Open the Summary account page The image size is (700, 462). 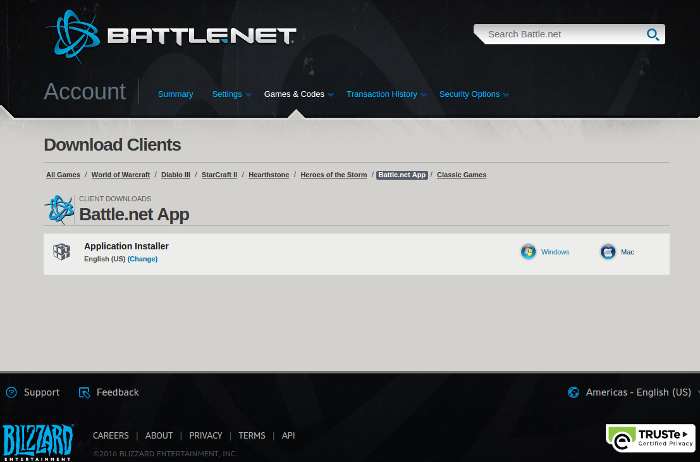175,94
